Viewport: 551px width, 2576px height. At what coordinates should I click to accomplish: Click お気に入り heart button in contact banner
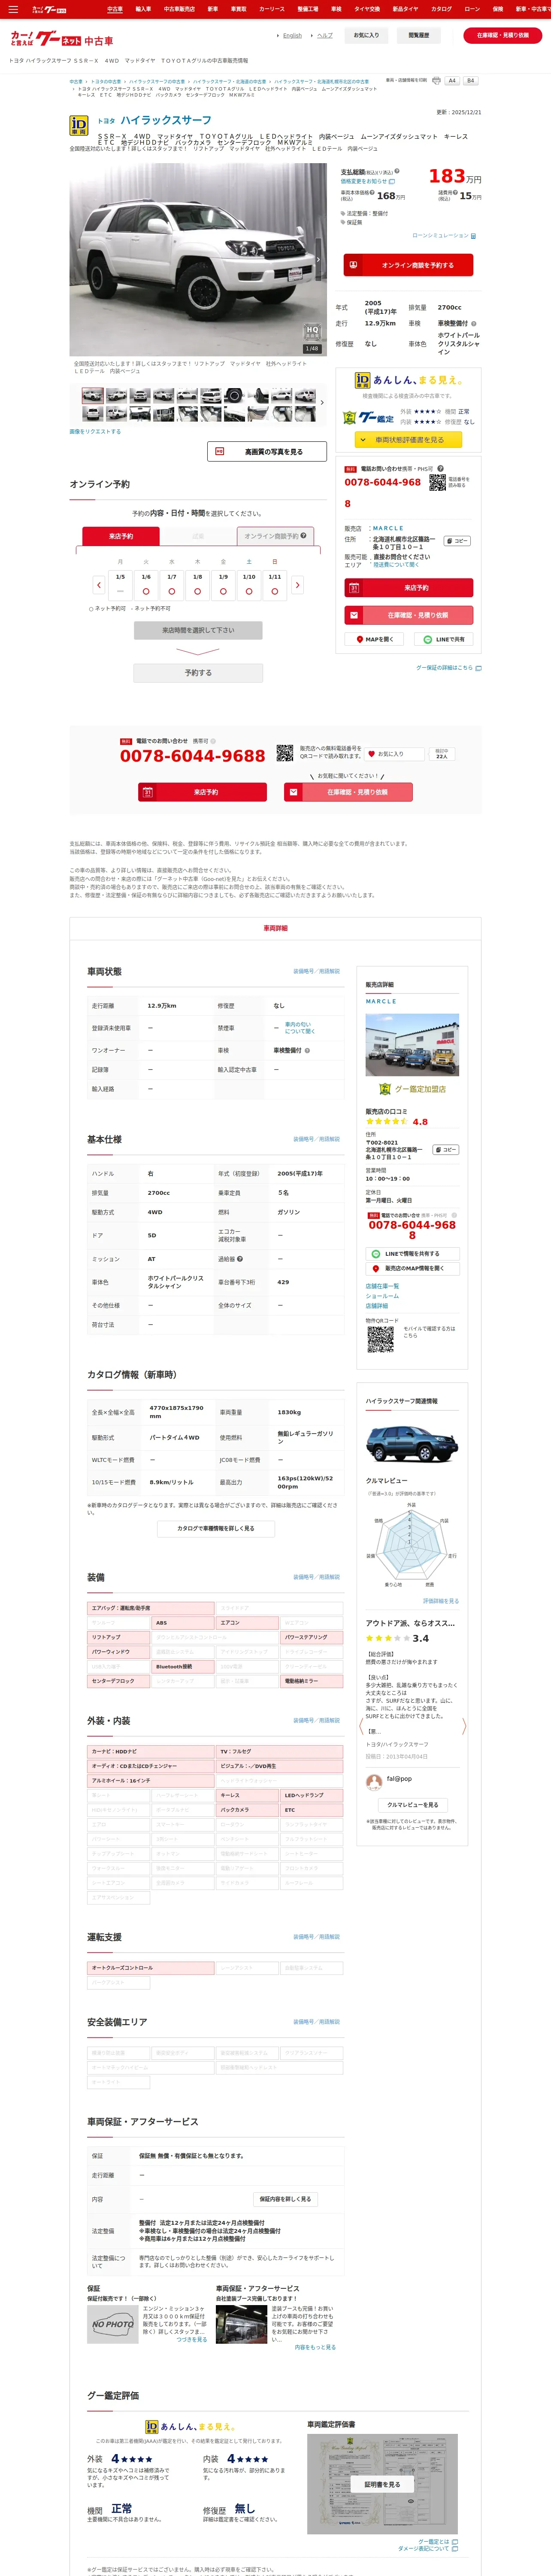coord(395,754)
